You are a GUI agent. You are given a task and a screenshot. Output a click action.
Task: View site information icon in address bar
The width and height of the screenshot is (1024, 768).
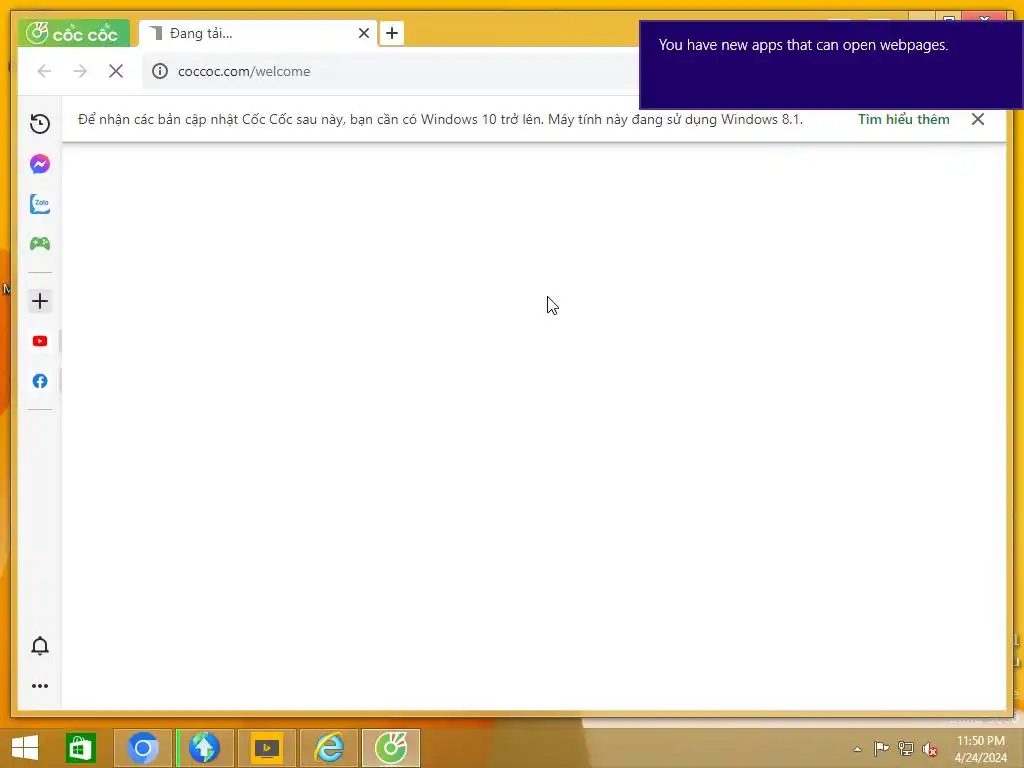160,71
